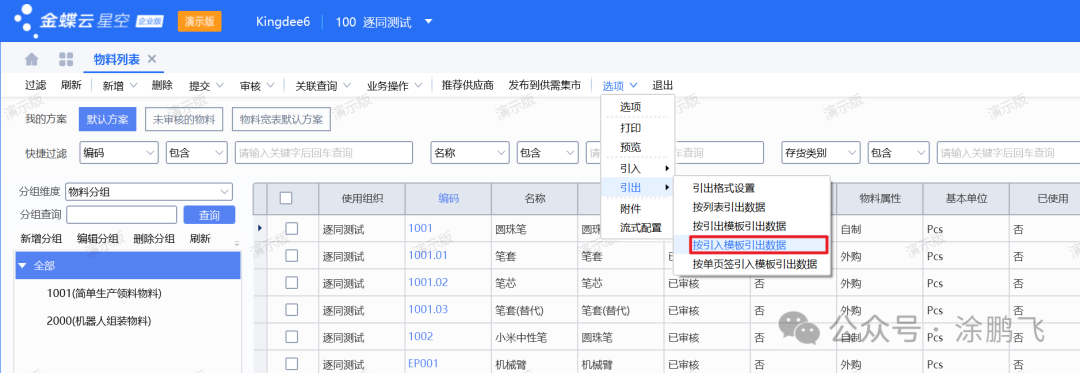
Task: Click the 演示版 orange badge
Action: coord(200,21)
